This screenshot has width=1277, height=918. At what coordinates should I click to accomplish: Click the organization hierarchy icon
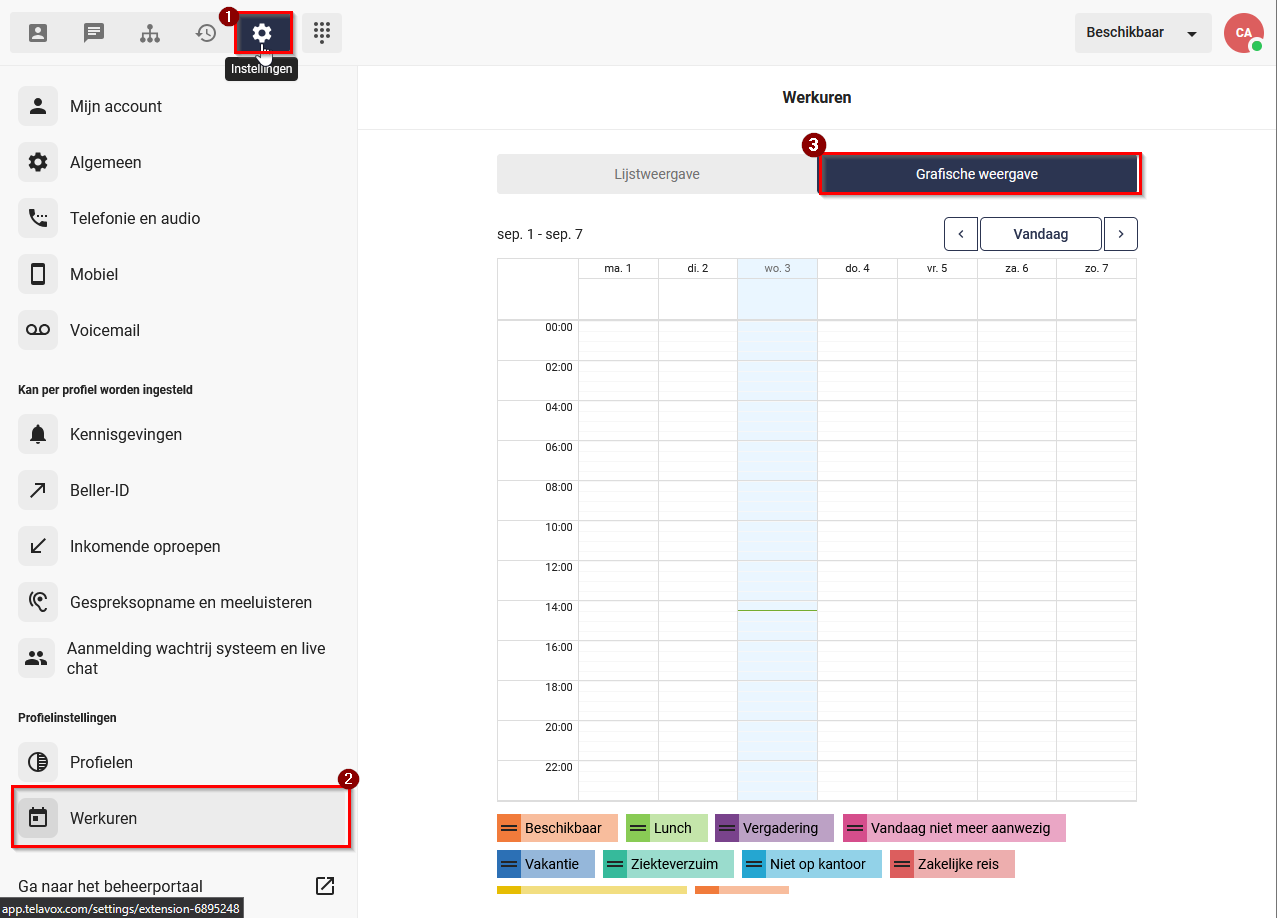coord(150,33)
